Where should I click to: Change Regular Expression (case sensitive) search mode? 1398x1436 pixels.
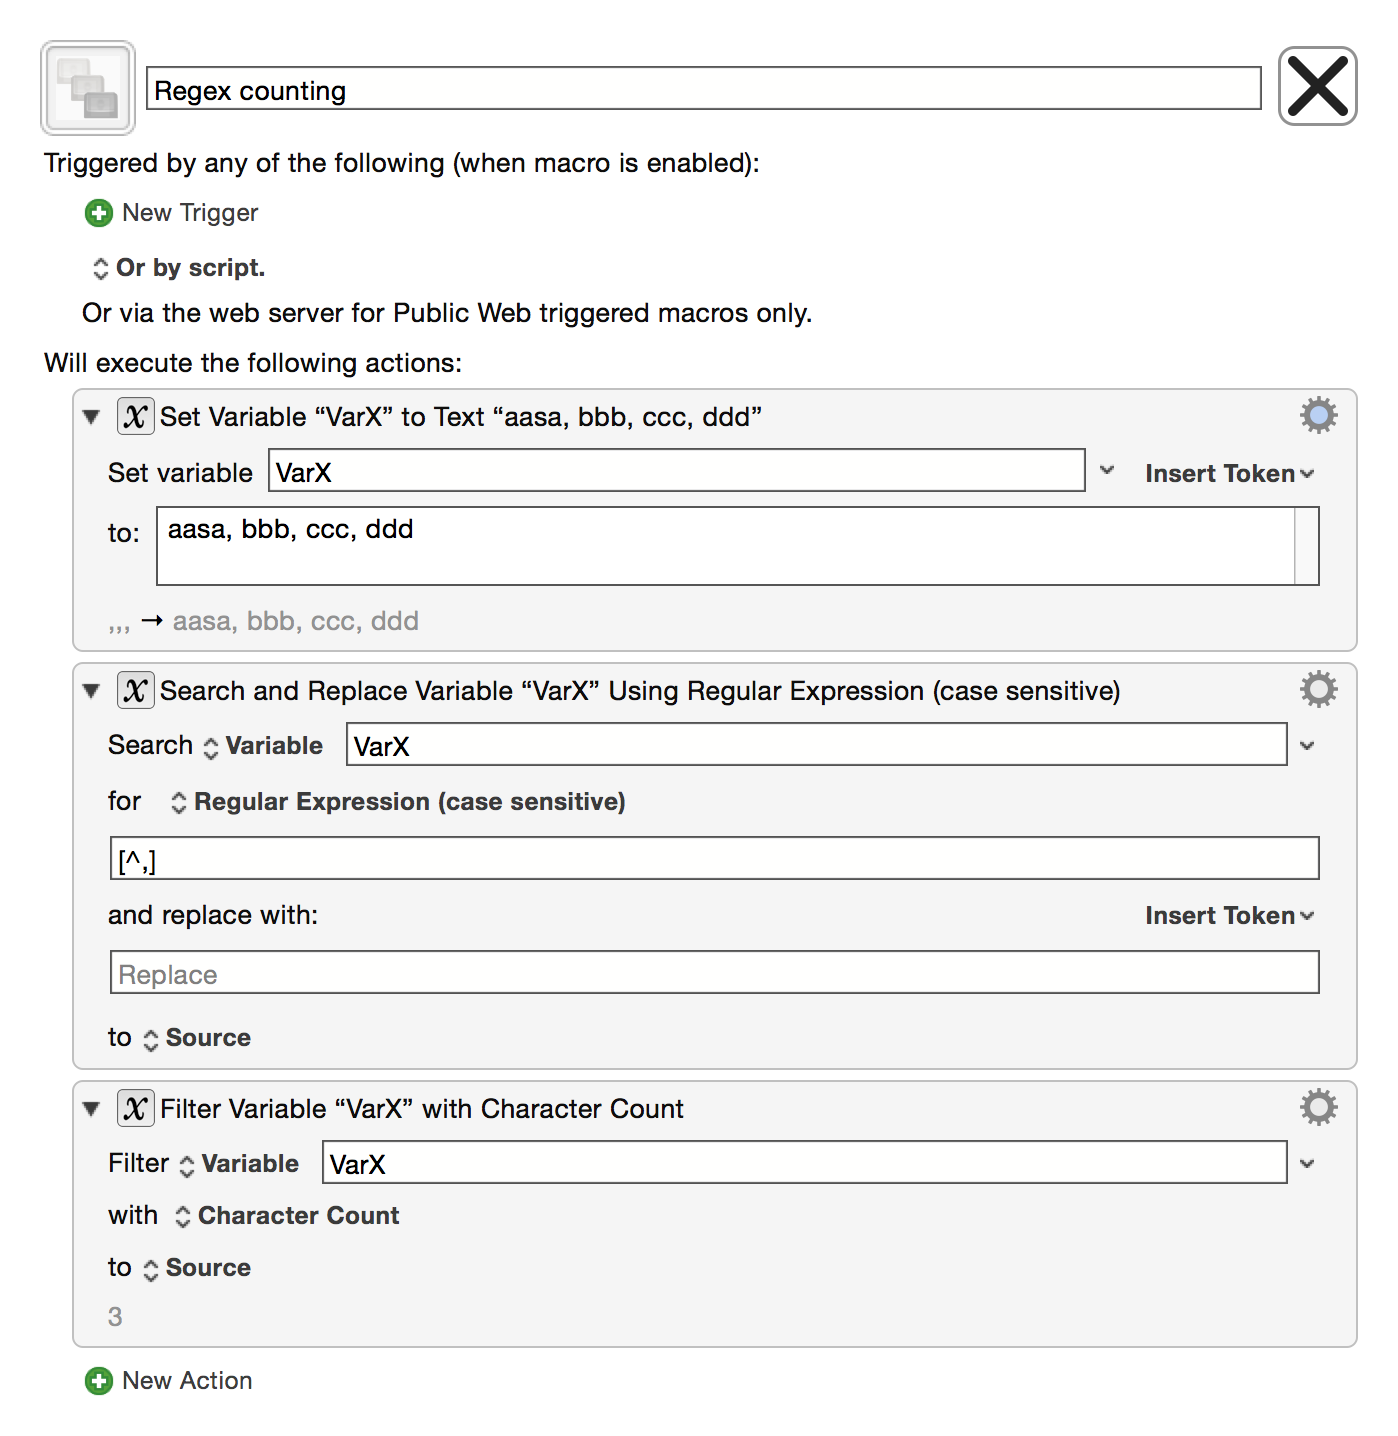point(400,802)
